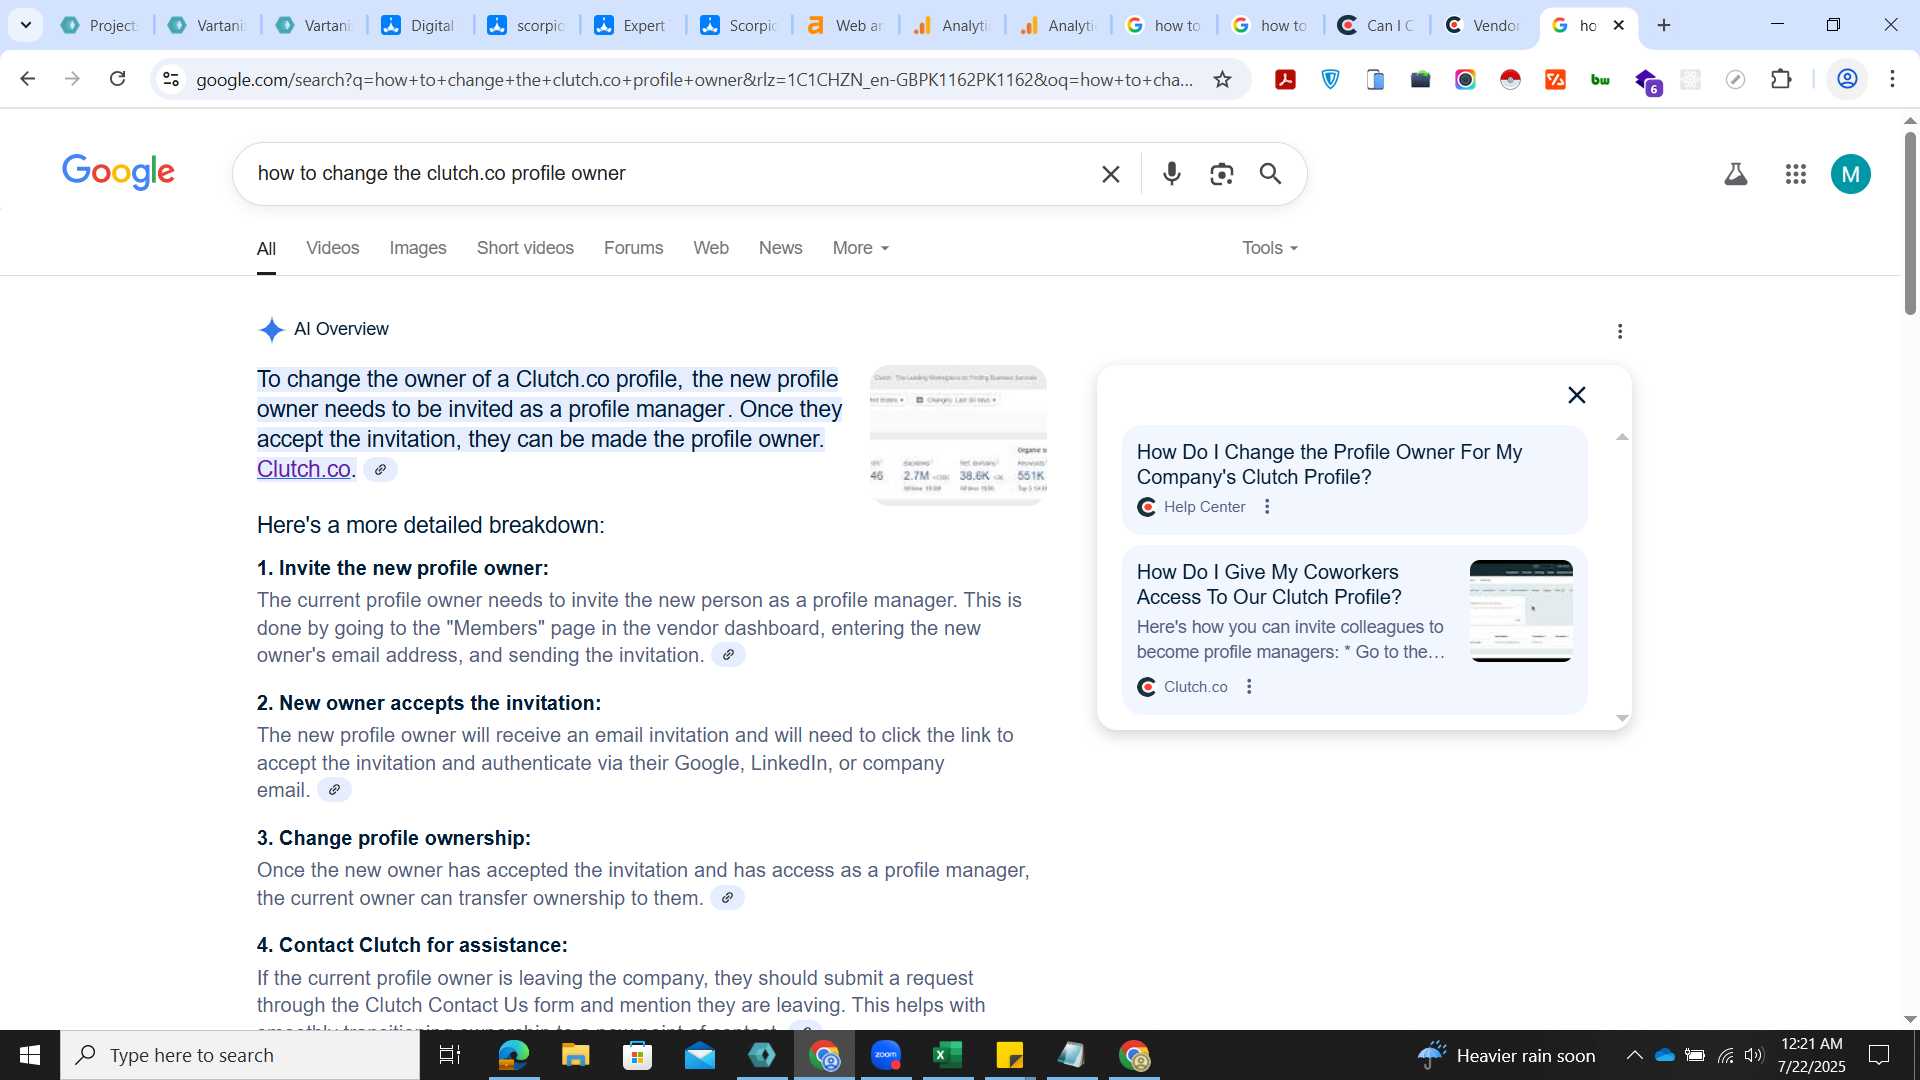Switch to the Short videos tab
1920x1080 pixels.
point(525,248)
